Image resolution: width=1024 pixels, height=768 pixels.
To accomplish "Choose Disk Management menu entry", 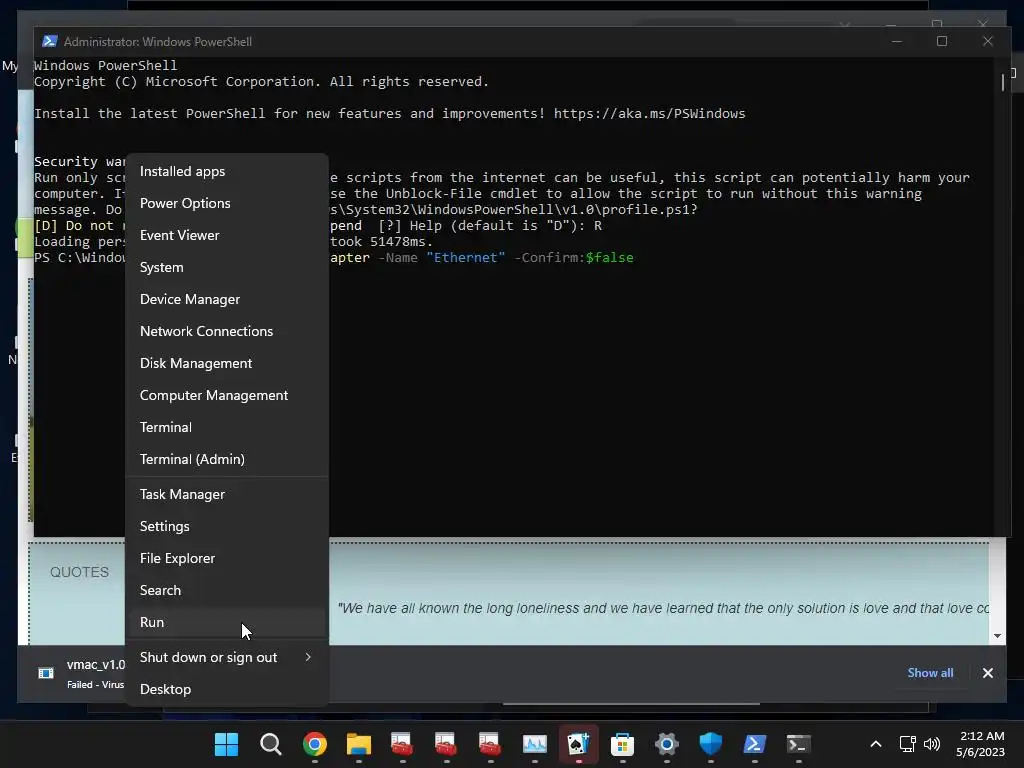I will coord(227,363).
